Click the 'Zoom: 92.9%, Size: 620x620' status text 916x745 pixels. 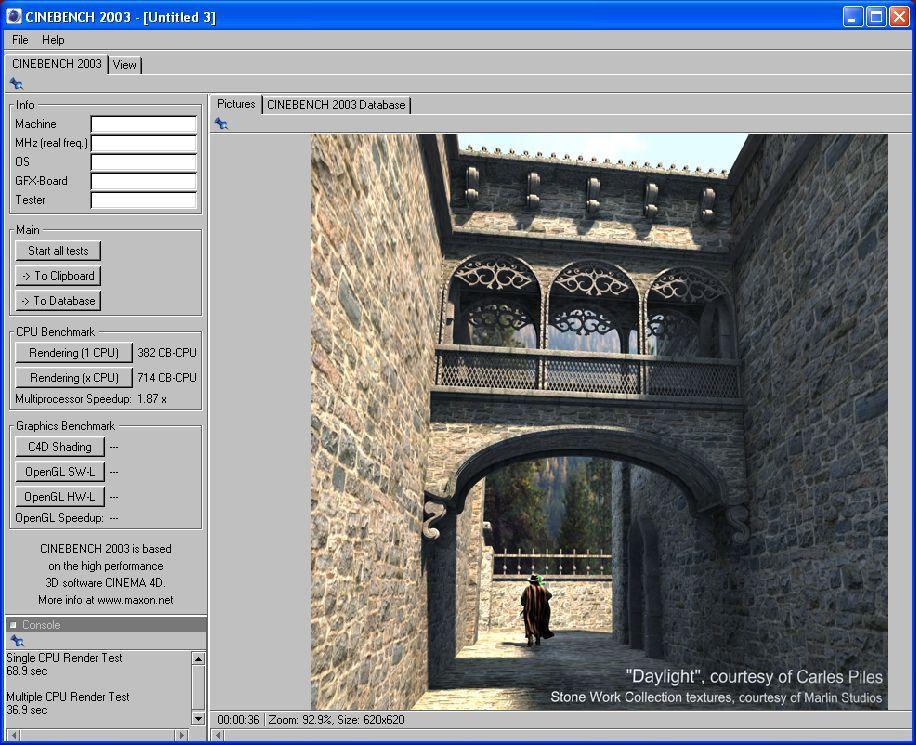point(336,720)
